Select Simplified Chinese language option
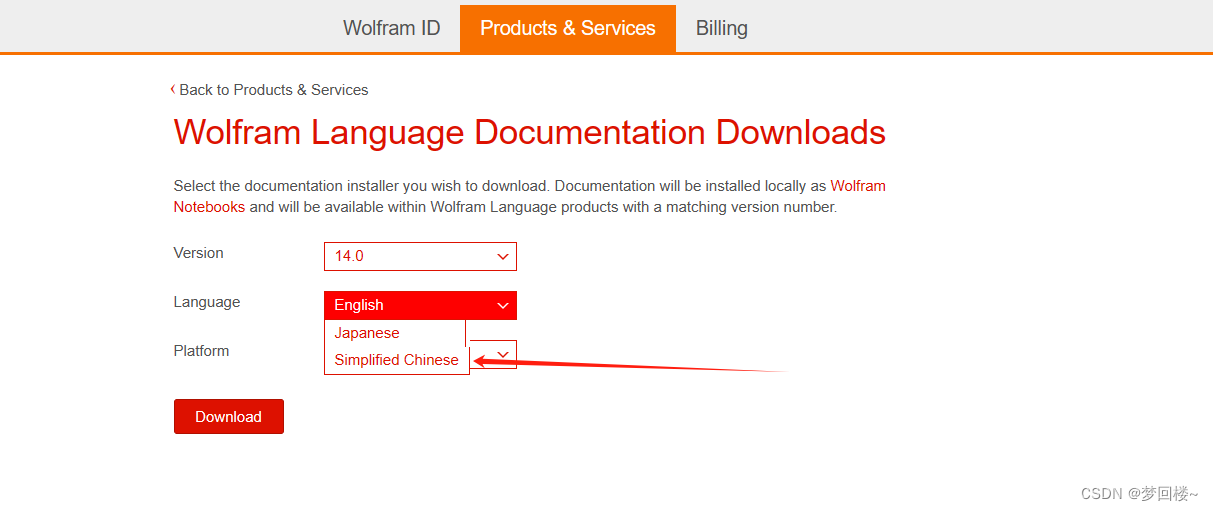Screen dimensions: 1213x511 [396, 360]
